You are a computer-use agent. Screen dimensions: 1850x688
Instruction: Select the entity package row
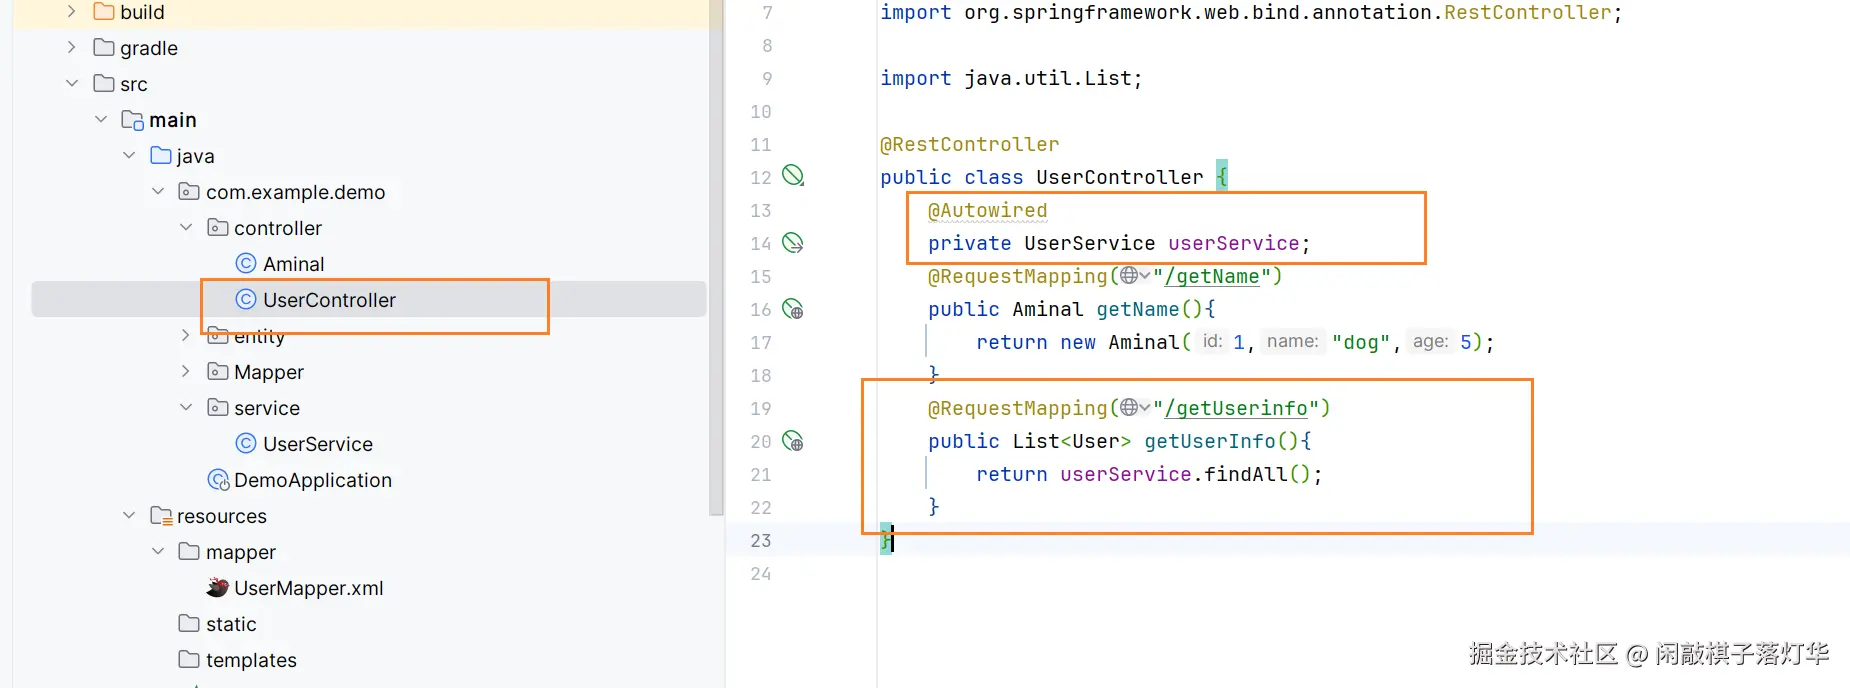click(369, 335)
